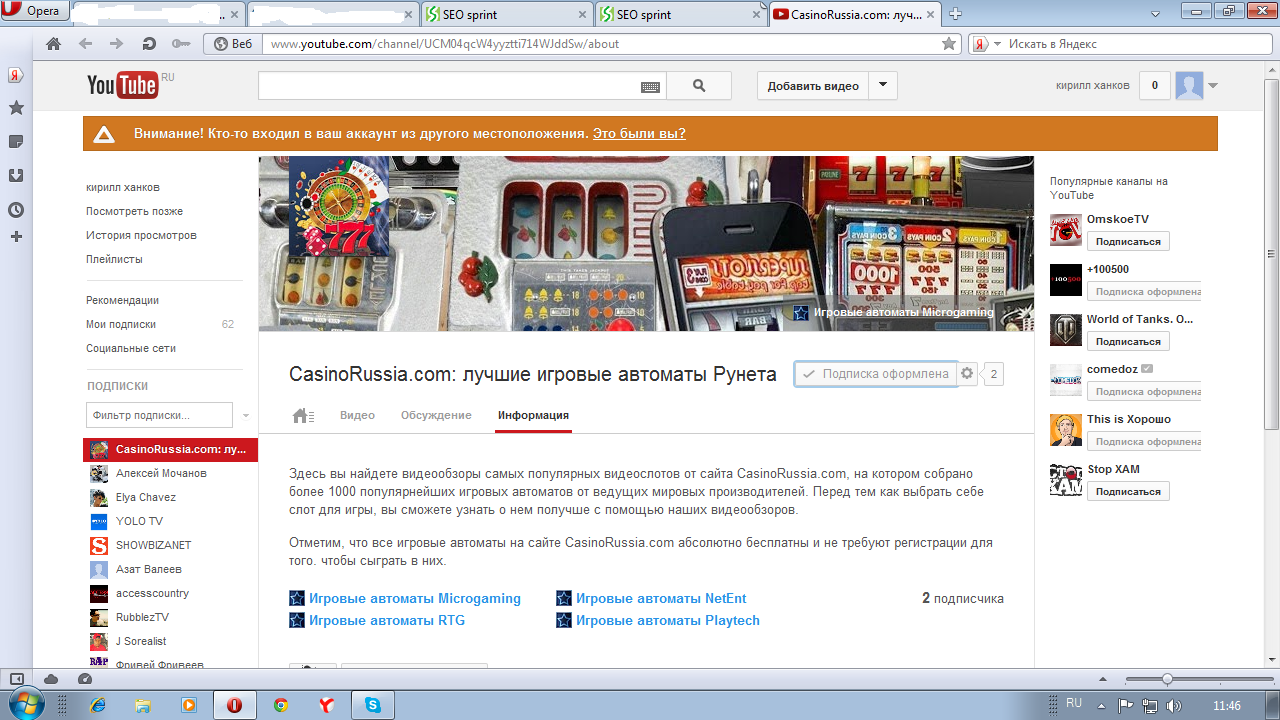Viewport: 1280px width, 720px height.
Task: Reload the page with refresh icon
Action: tap(149, 44)
